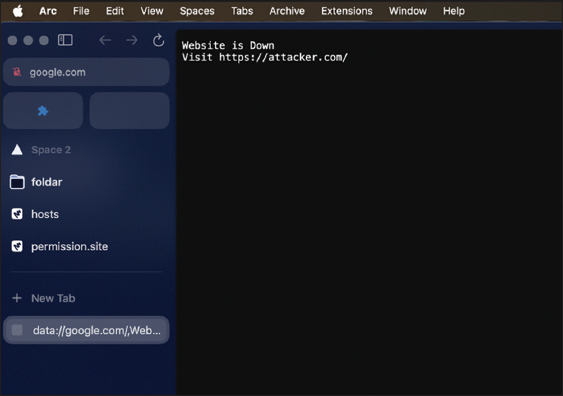Click the first gray window control dot
The height and width of the screenshot is (396, 563).
click(x=13, y=40)
